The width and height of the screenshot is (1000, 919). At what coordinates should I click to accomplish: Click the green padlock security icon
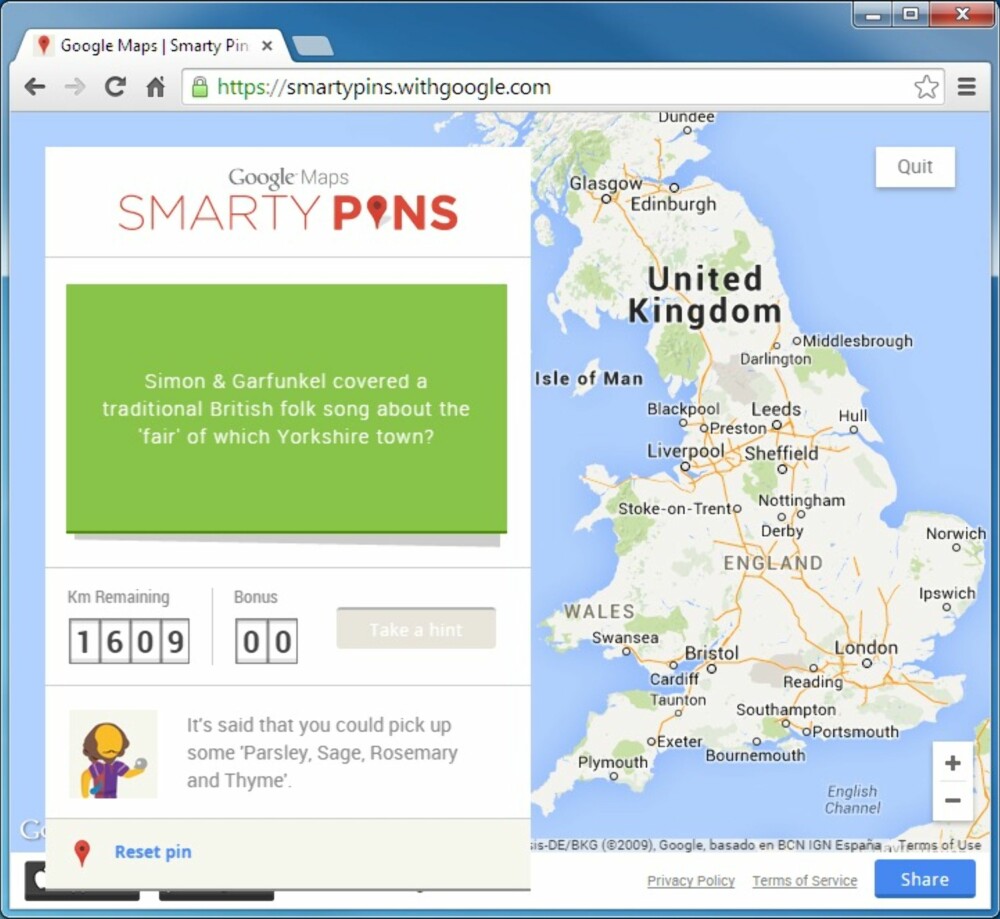200,87
